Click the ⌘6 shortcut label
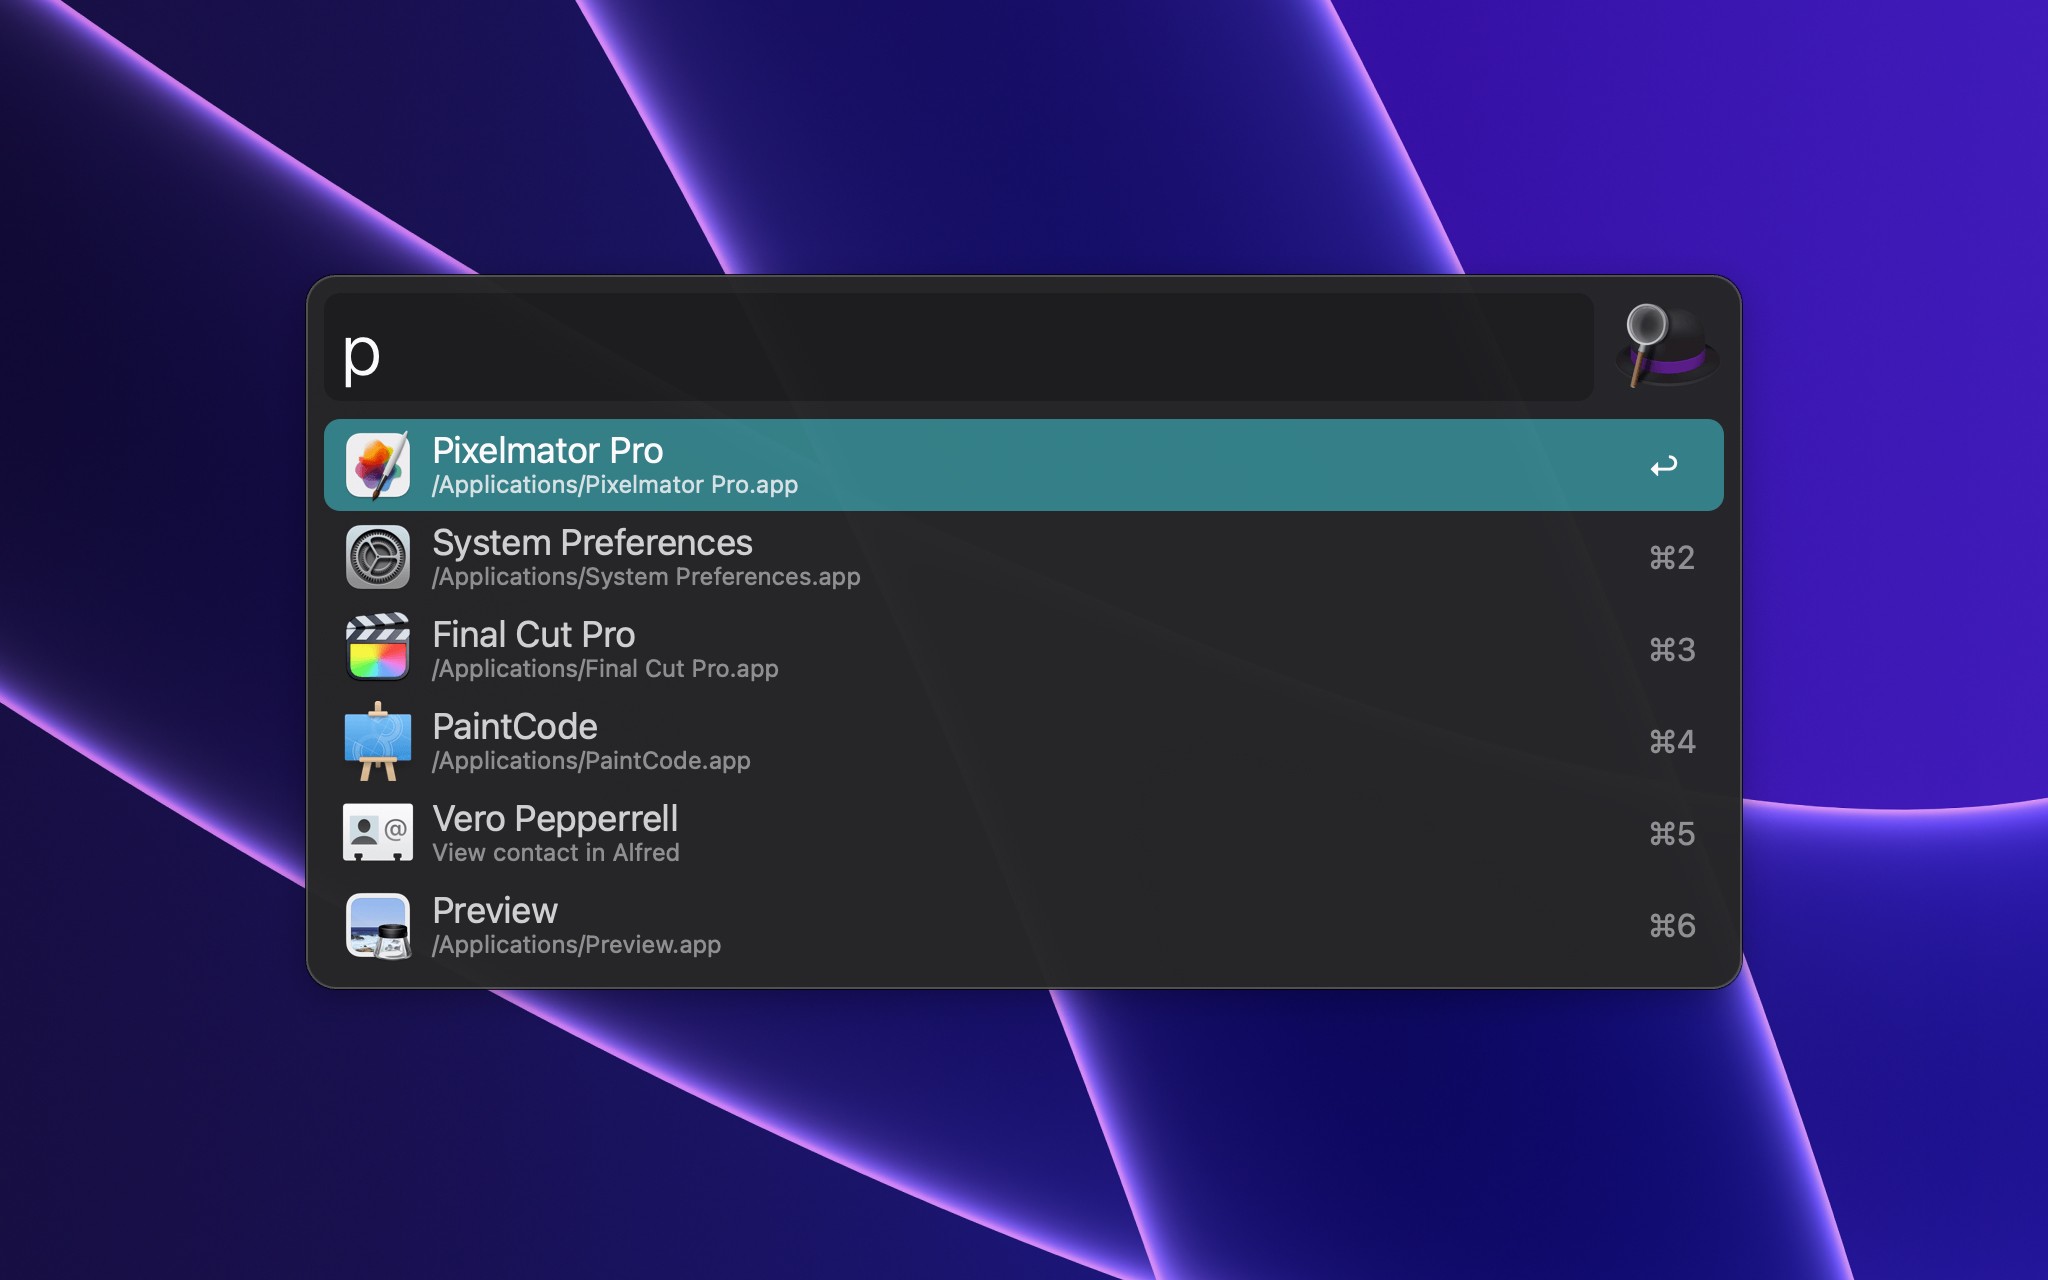Viewport: 2048px width, 1280px height. (1672, 926)
